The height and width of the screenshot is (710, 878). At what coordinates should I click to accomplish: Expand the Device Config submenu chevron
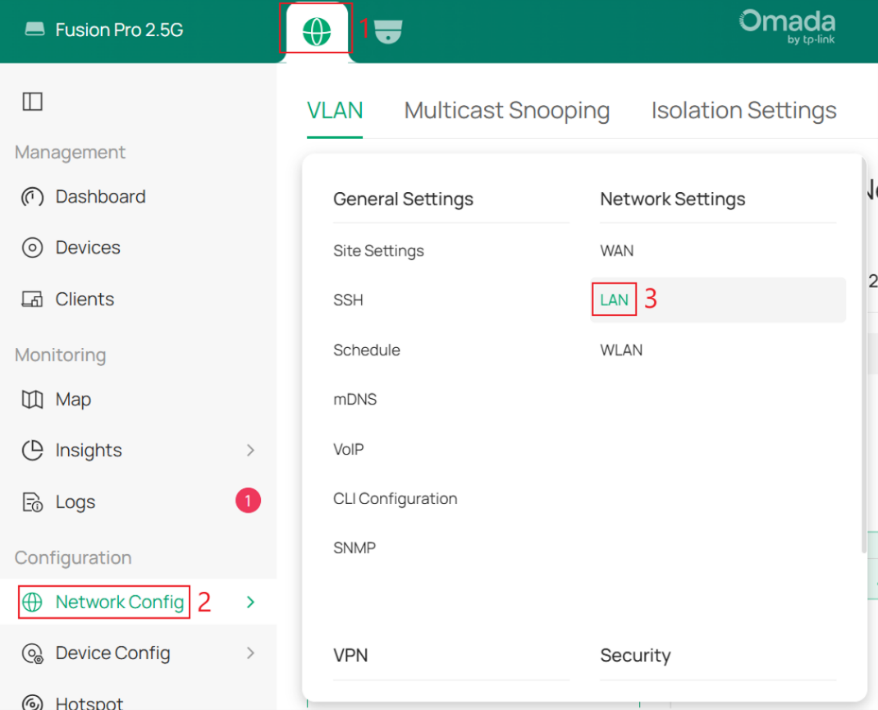pos(250,653)
